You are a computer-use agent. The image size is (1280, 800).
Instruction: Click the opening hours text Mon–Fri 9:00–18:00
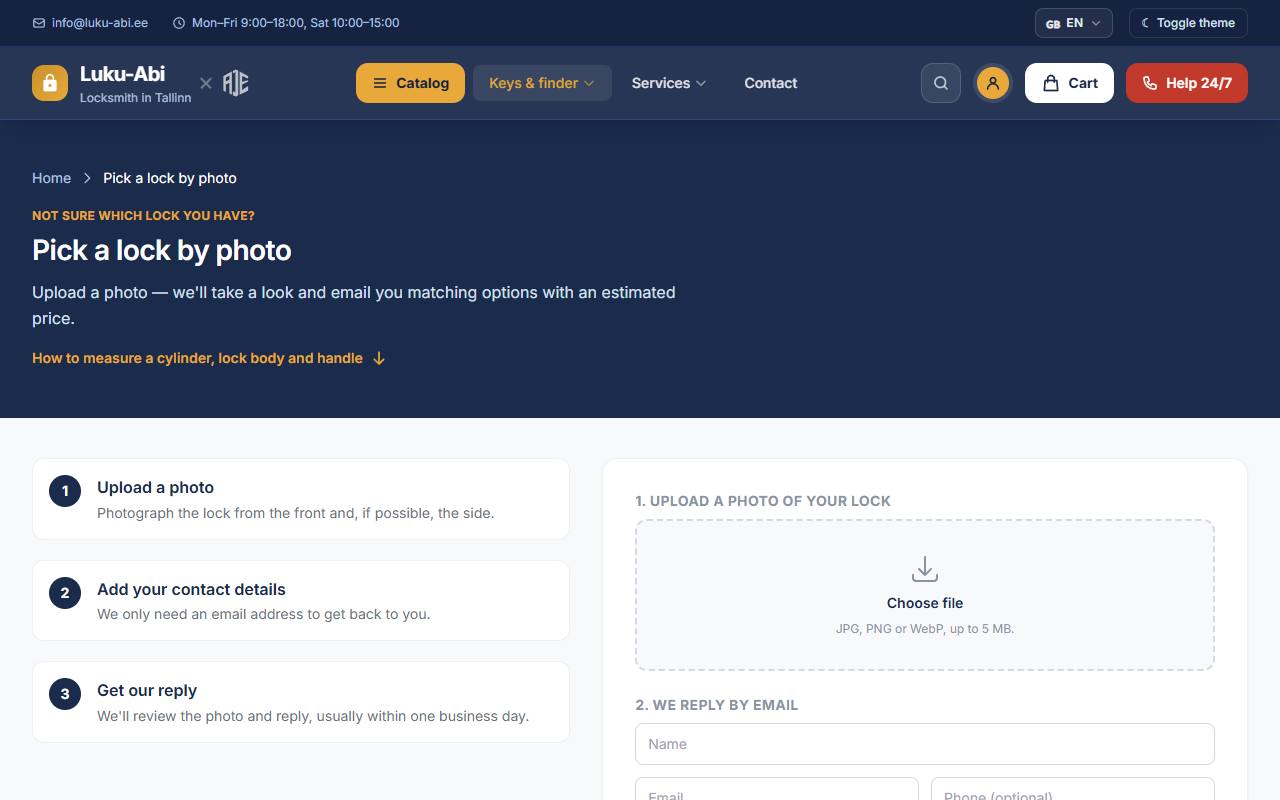[x=295, y=23]
